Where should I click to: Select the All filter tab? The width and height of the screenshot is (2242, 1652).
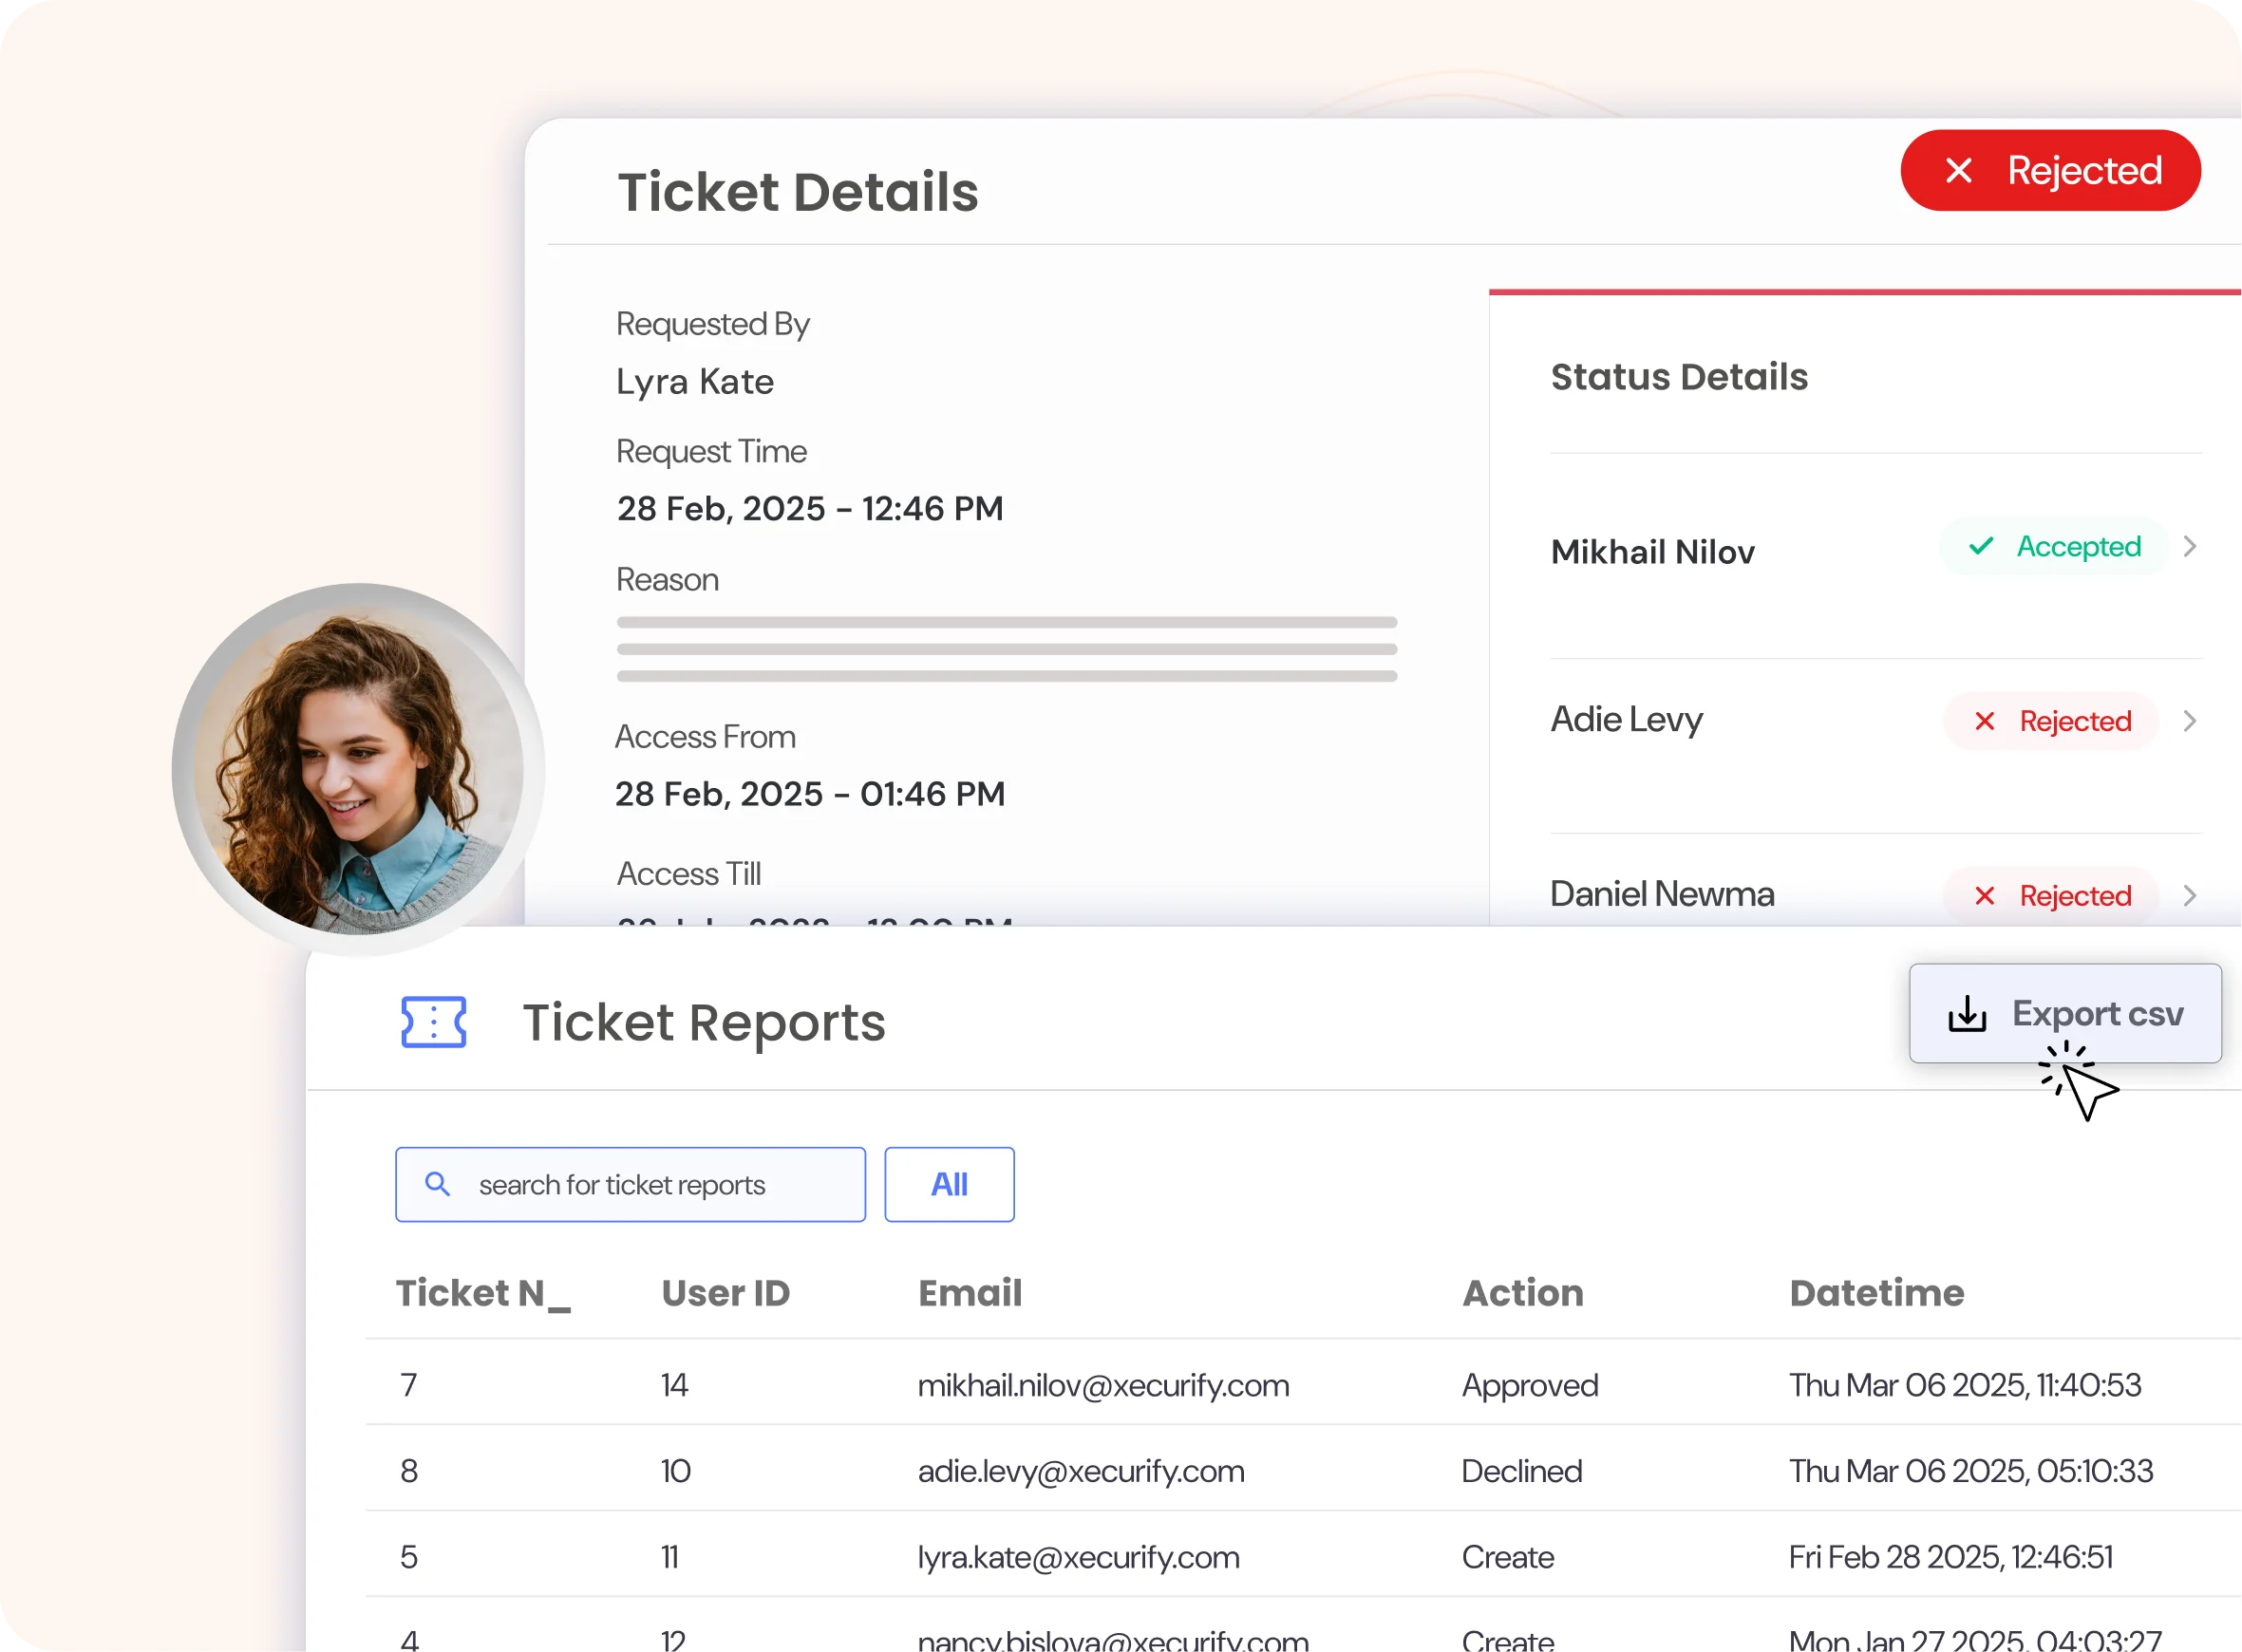[x=948, y=1184]
